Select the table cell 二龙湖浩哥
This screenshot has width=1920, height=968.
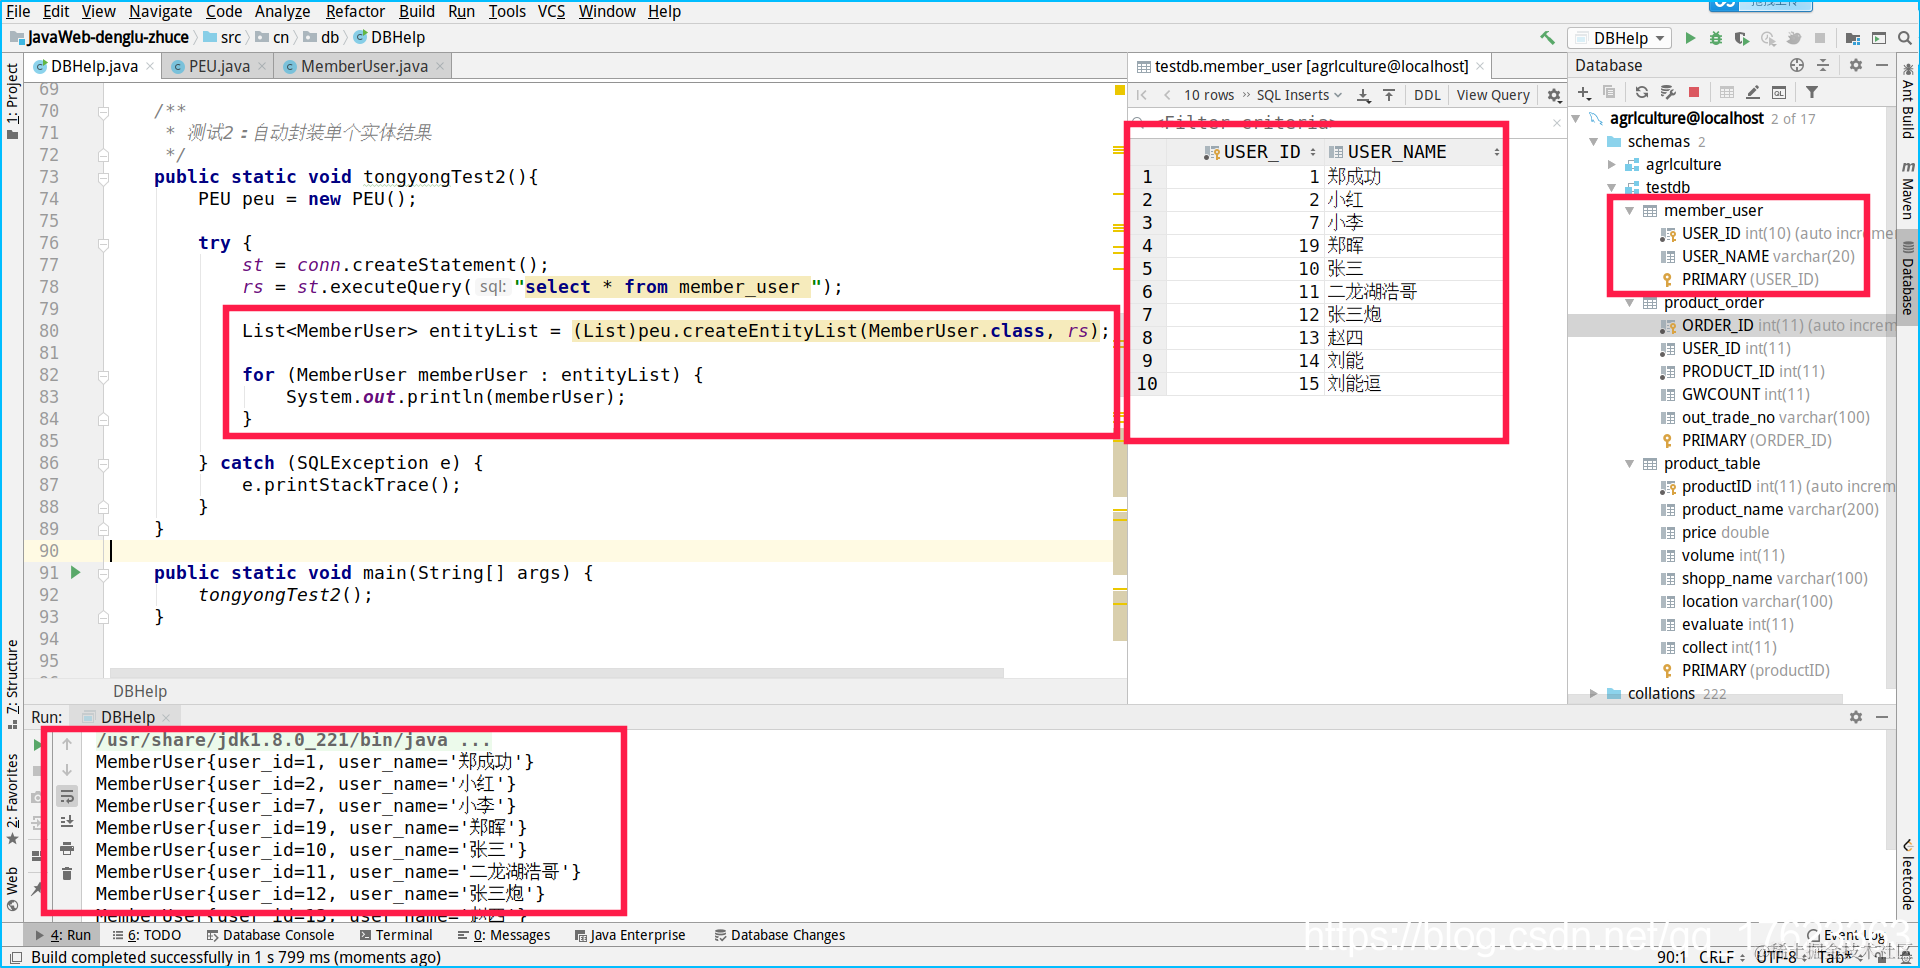(1413, 291)
